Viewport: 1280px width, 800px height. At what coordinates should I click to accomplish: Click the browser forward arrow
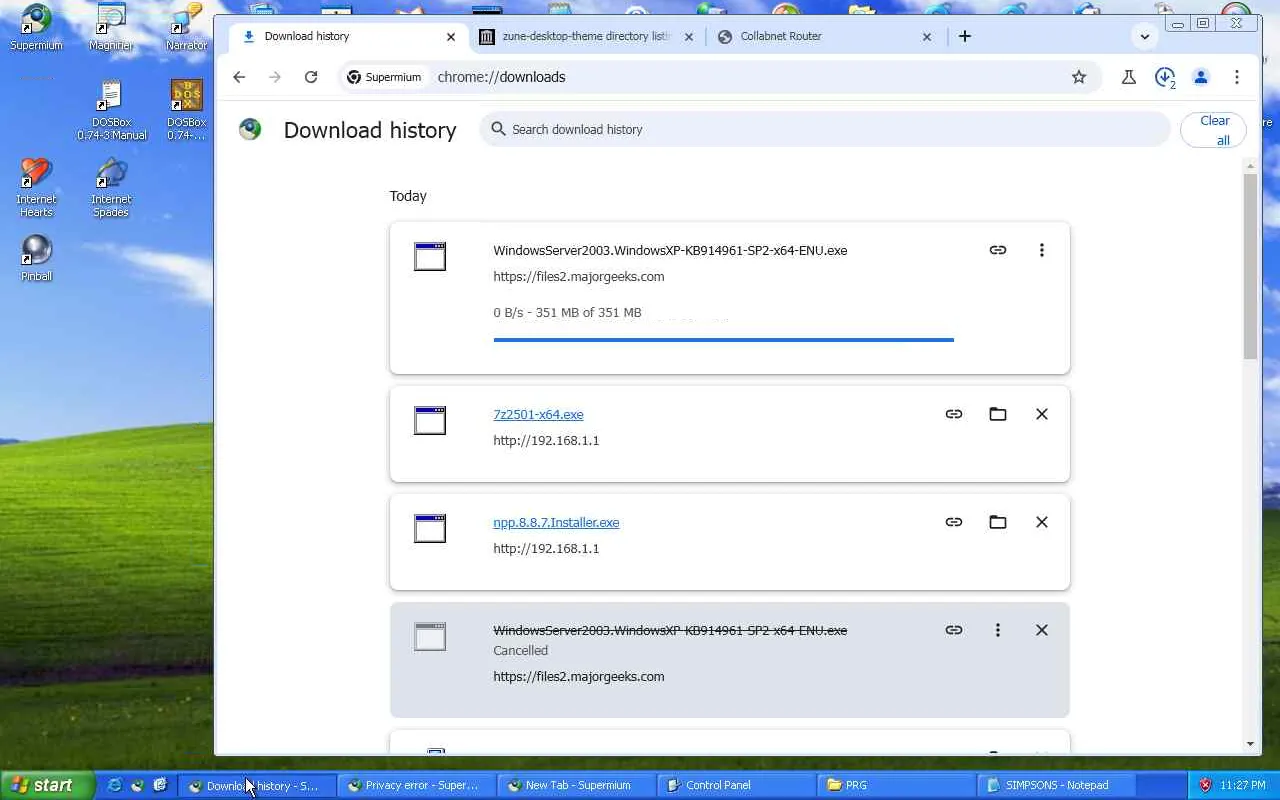tap(275, 77)
